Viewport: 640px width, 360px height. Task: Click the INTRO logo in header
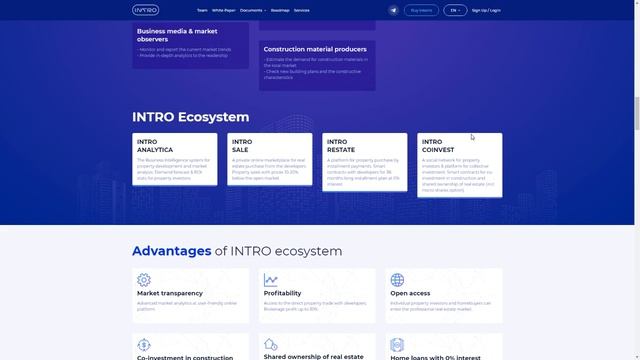145,10
